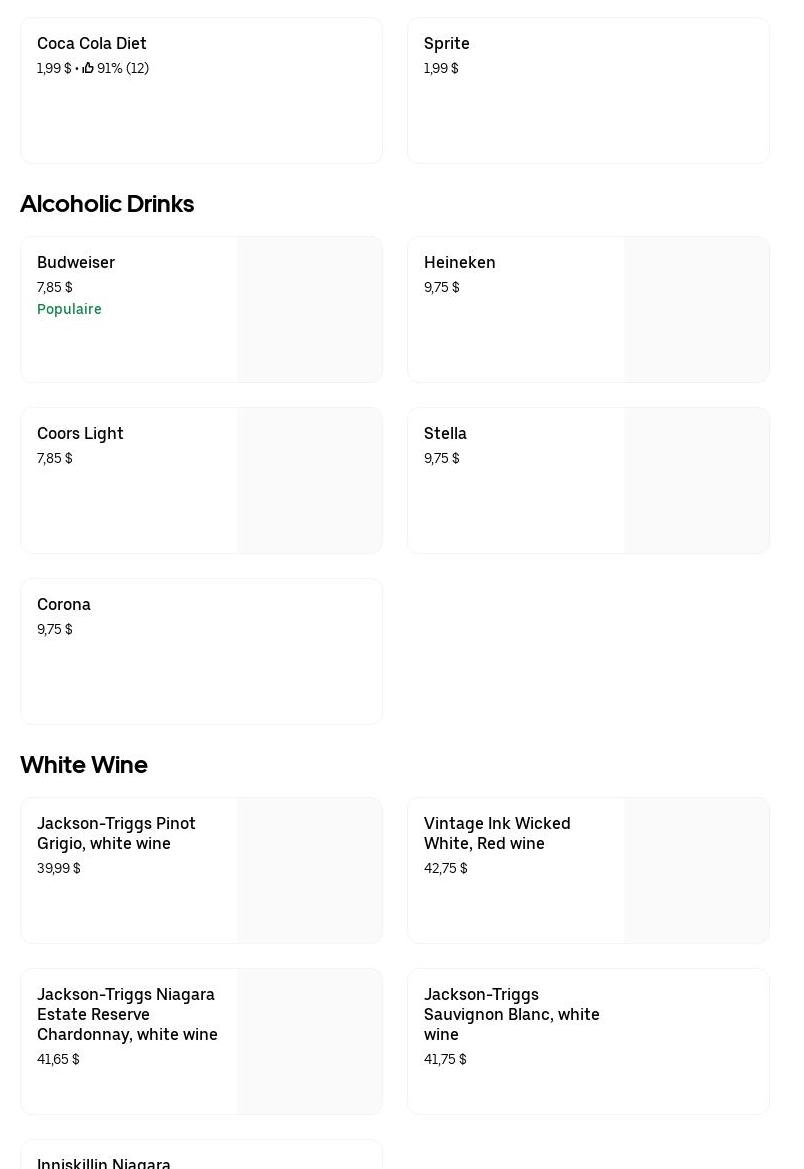
Task: Click the Budweiser product image placeholder
Action: point(309,310)
